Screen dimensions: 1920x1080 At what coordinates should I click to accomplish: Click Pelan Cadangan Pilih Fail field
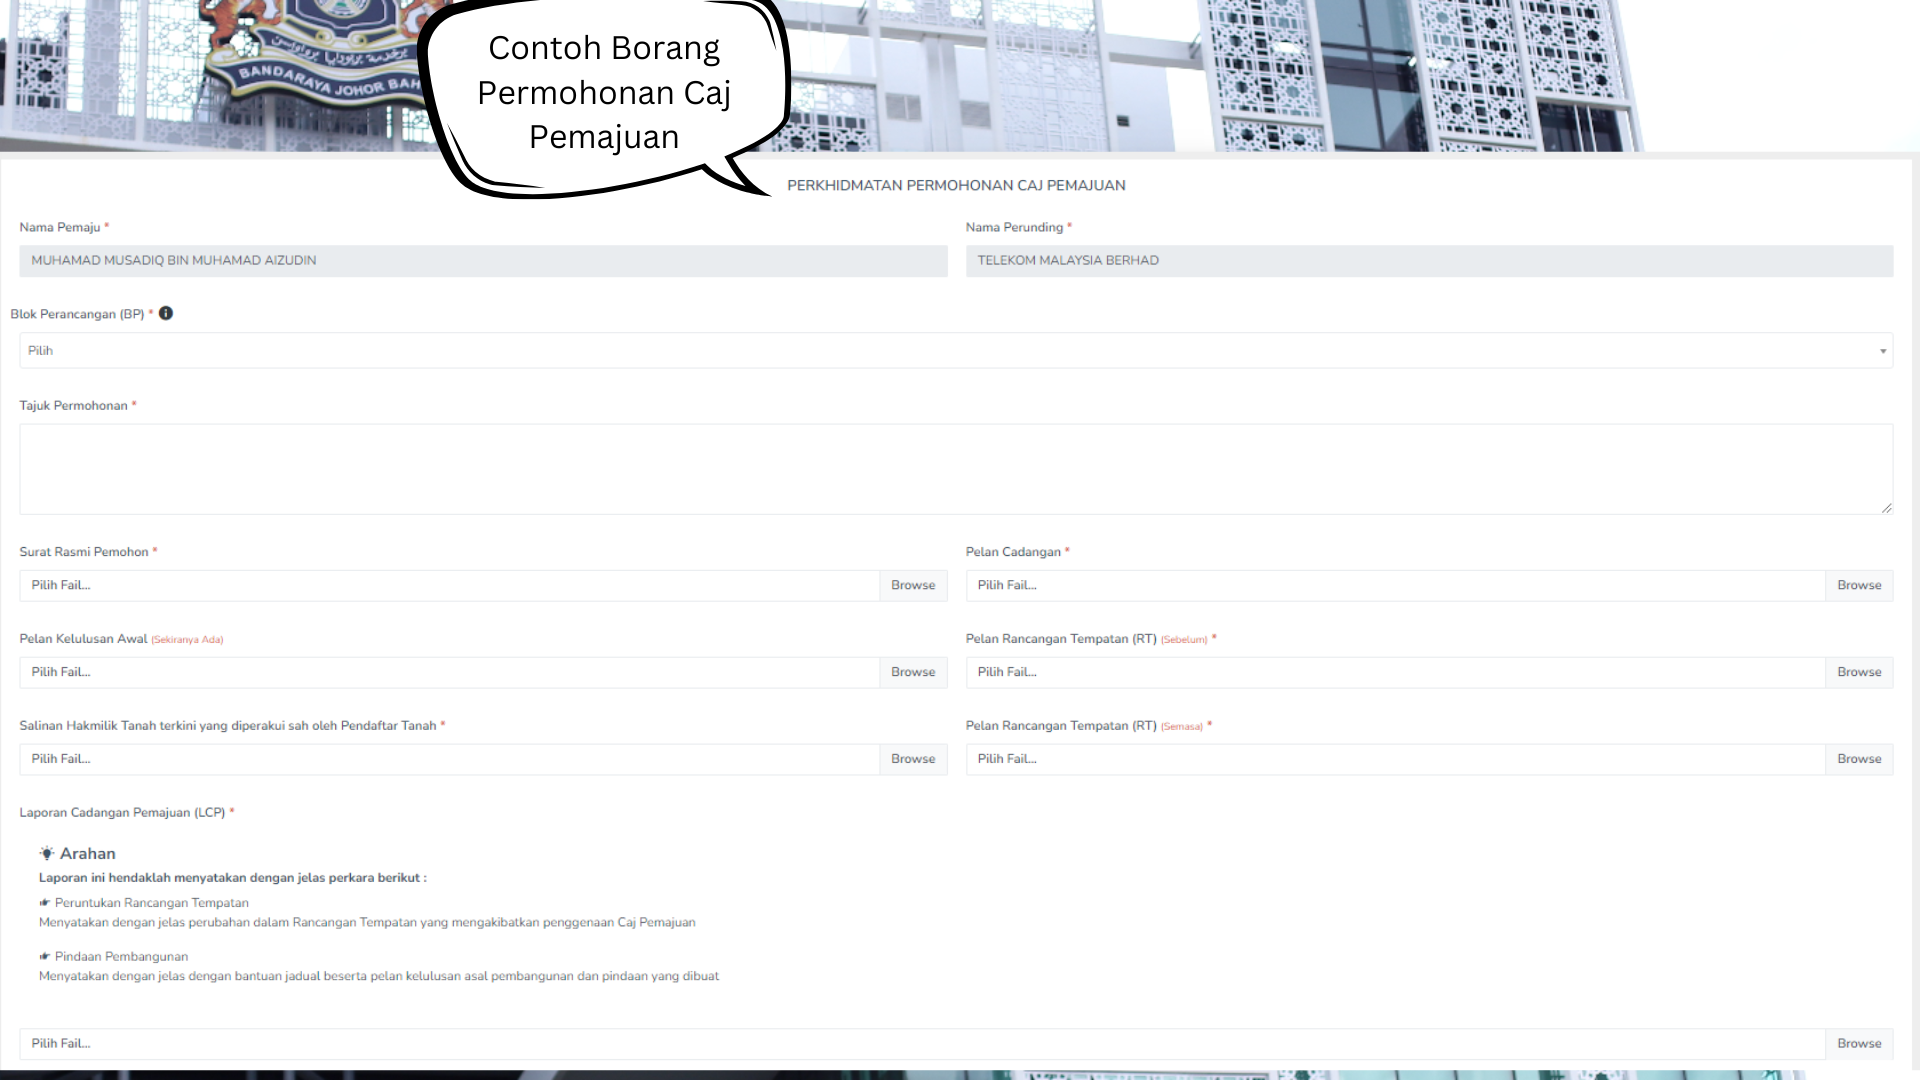click(1395, 585)
